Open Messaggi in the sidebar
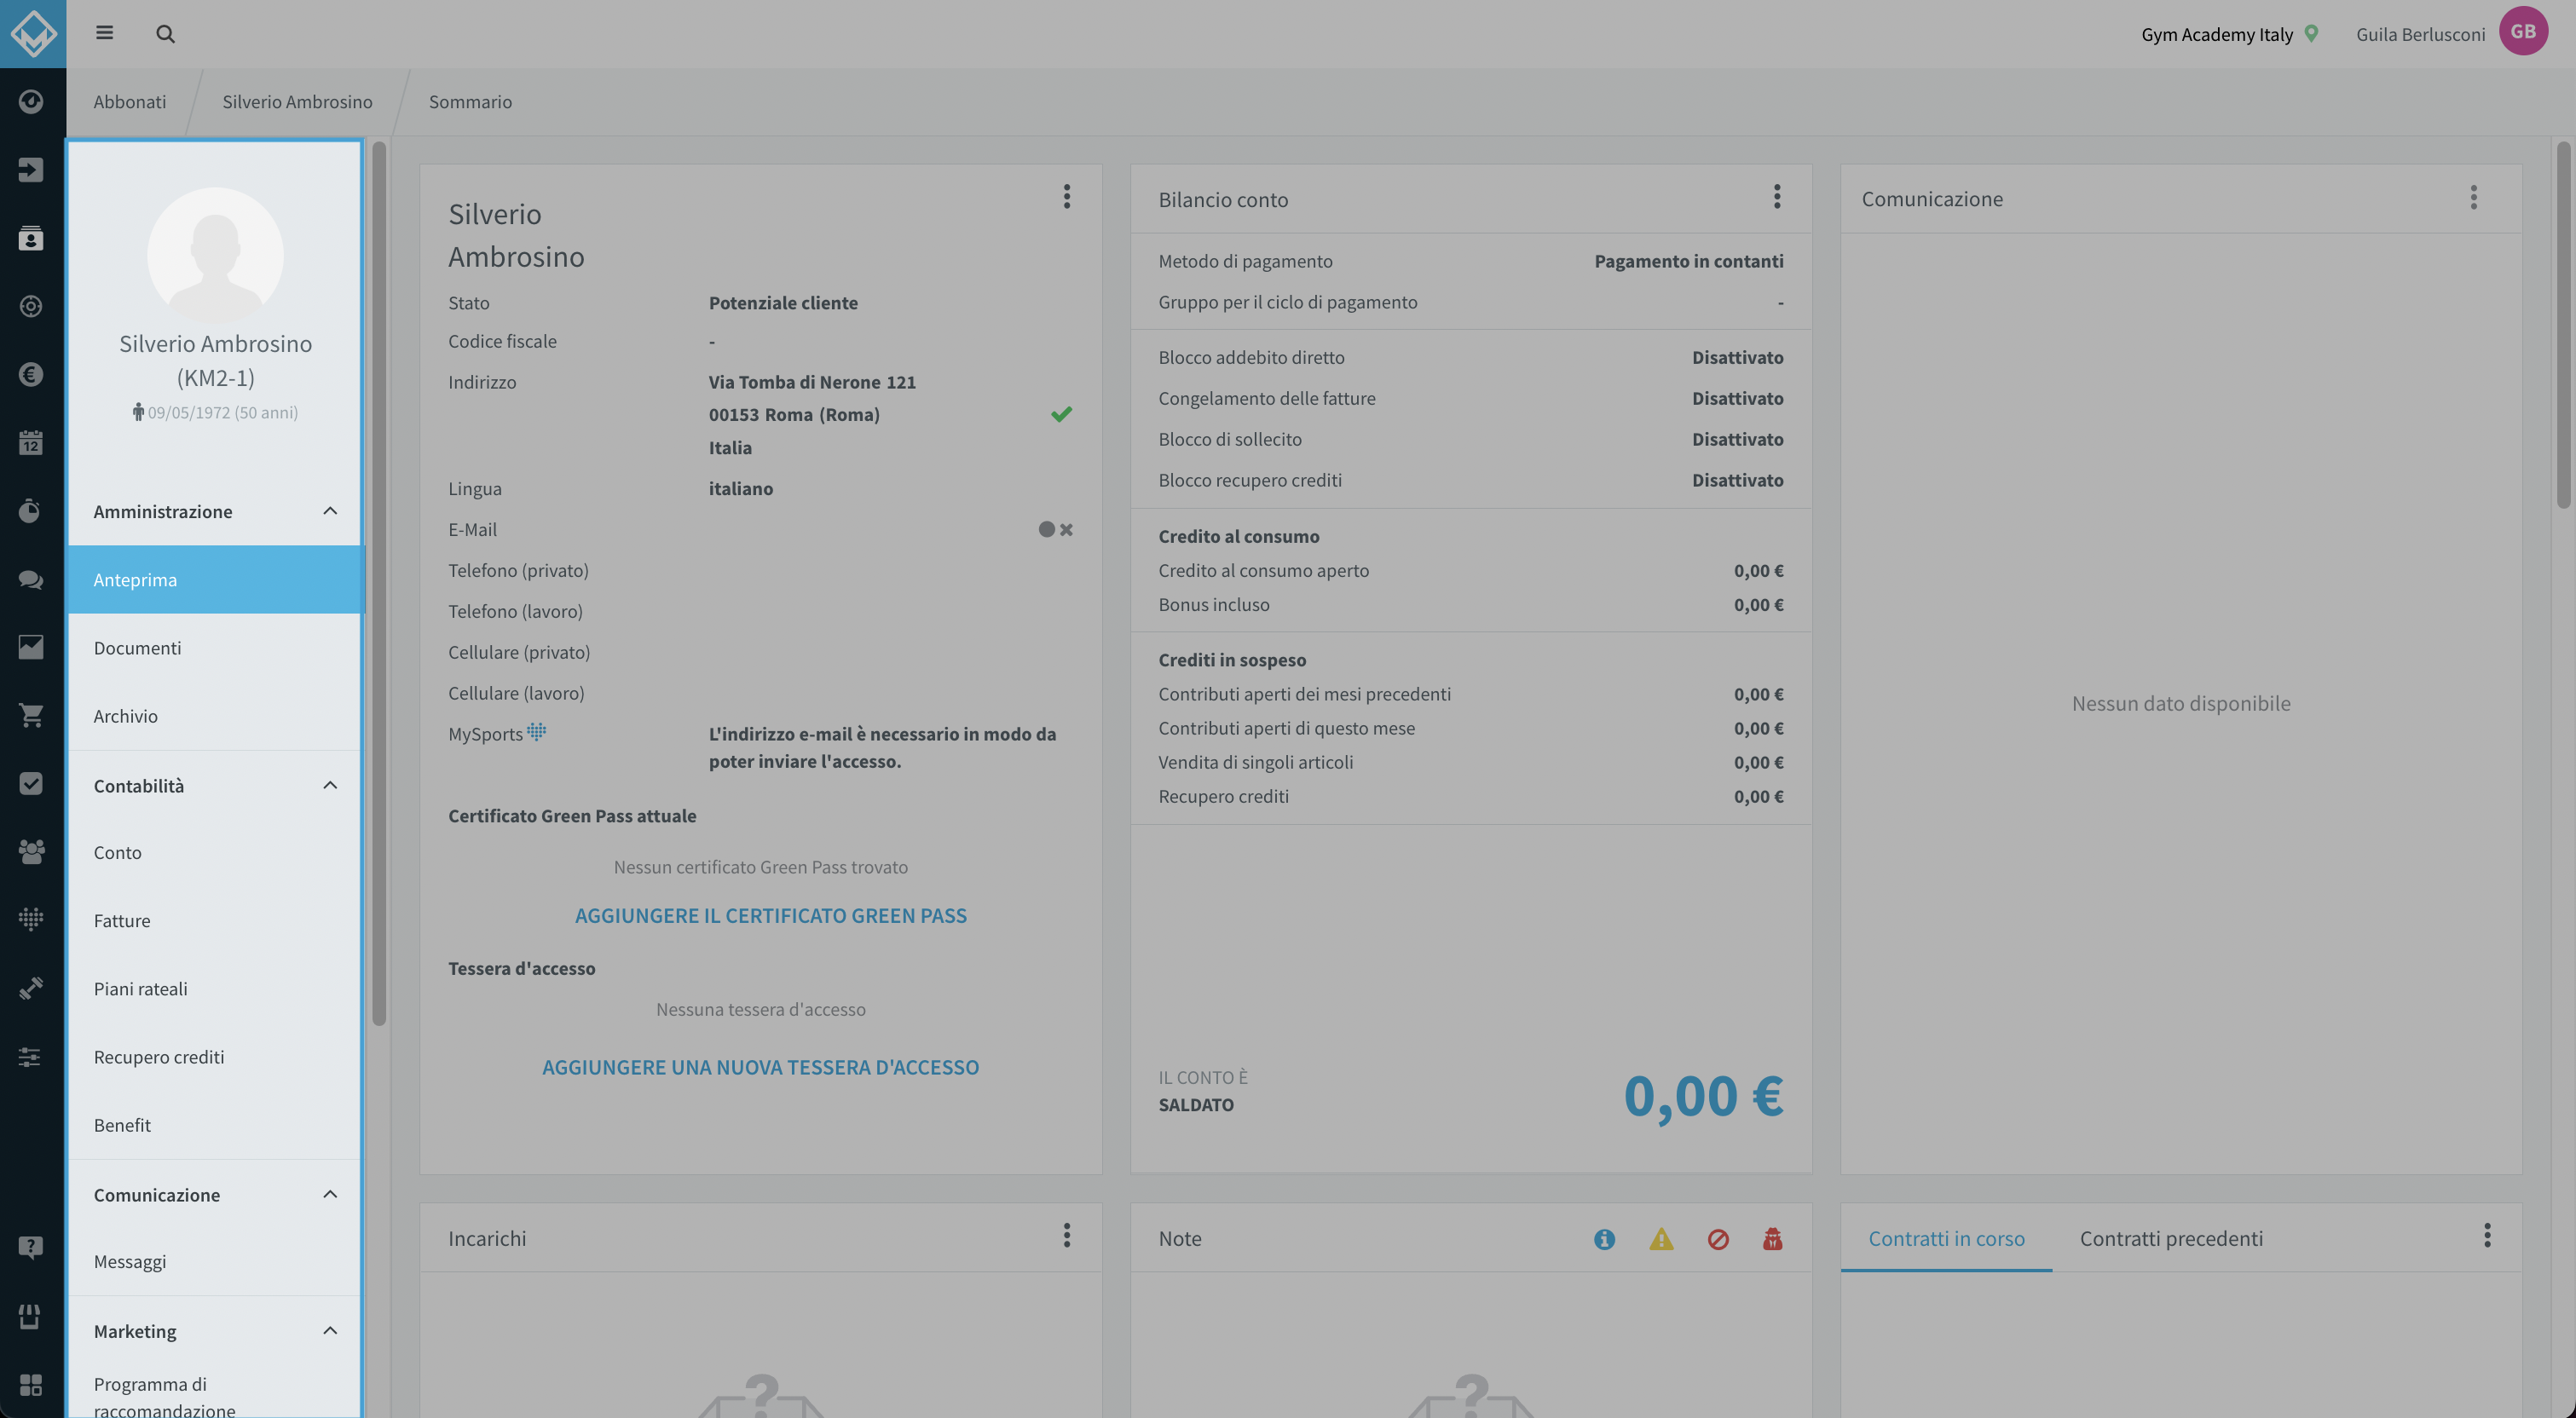This screenshot has width=2576, height=1418. point(215,1261)
